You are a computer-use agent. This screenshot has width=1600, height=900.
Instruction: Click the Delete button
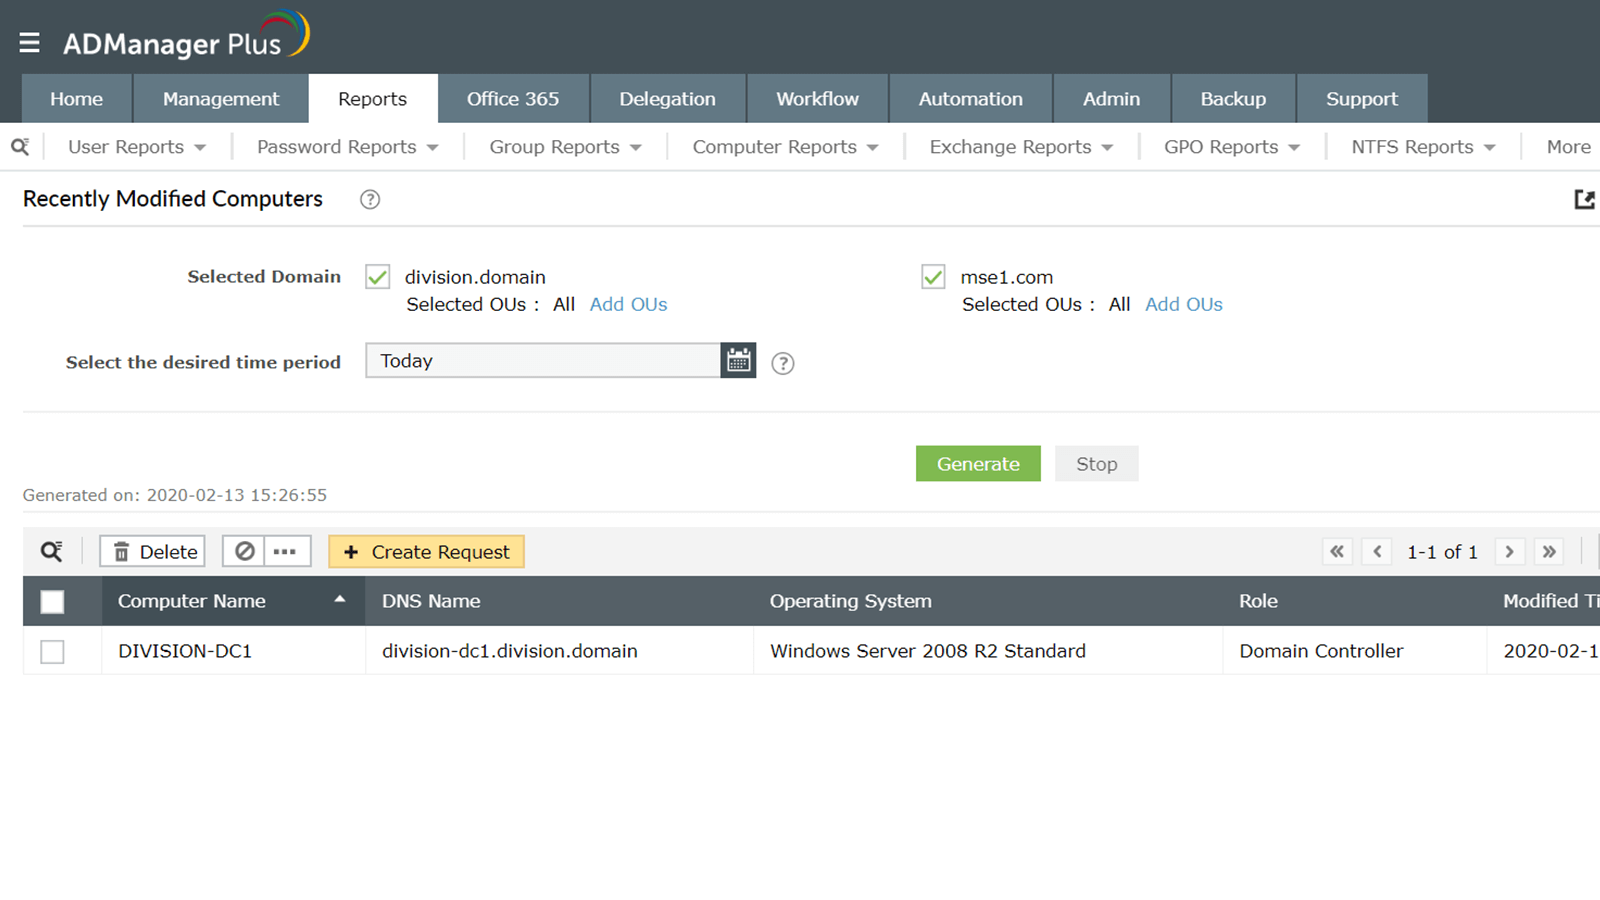click(153, 551)
